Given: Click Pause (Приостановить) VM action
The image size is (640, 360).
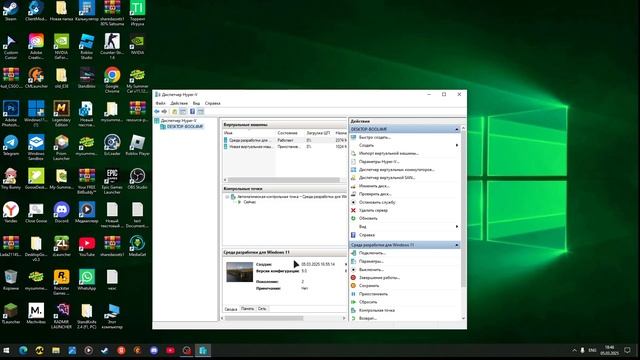Looking at the screenshot, I should (x=373, y=294).
